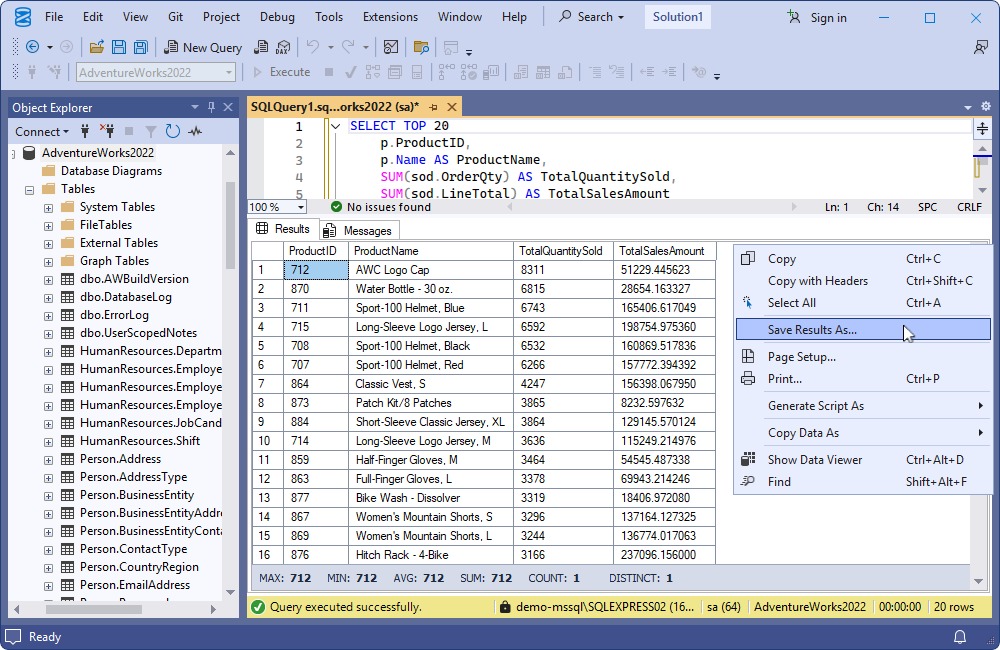Click the ProductName column header

coord(430,251)
